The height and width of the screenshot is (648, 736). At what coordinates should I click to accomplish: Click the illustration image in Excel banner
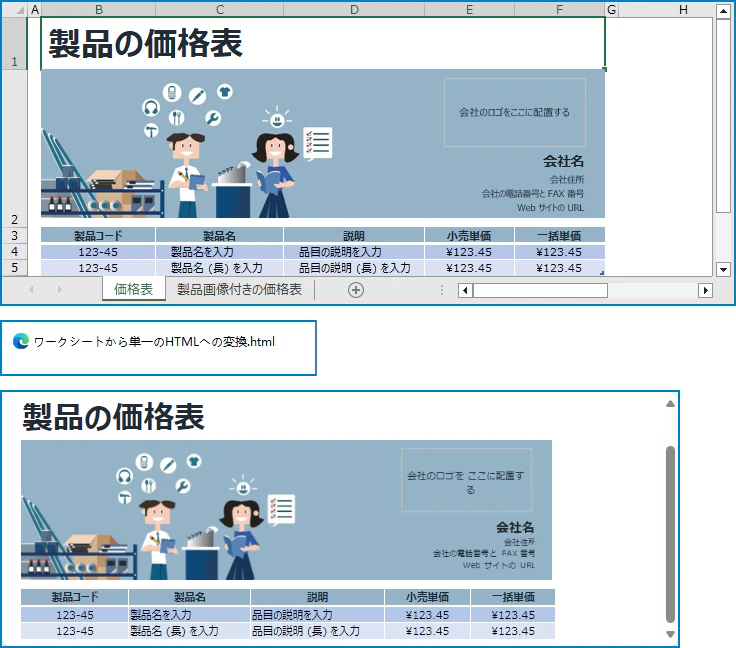188,150
